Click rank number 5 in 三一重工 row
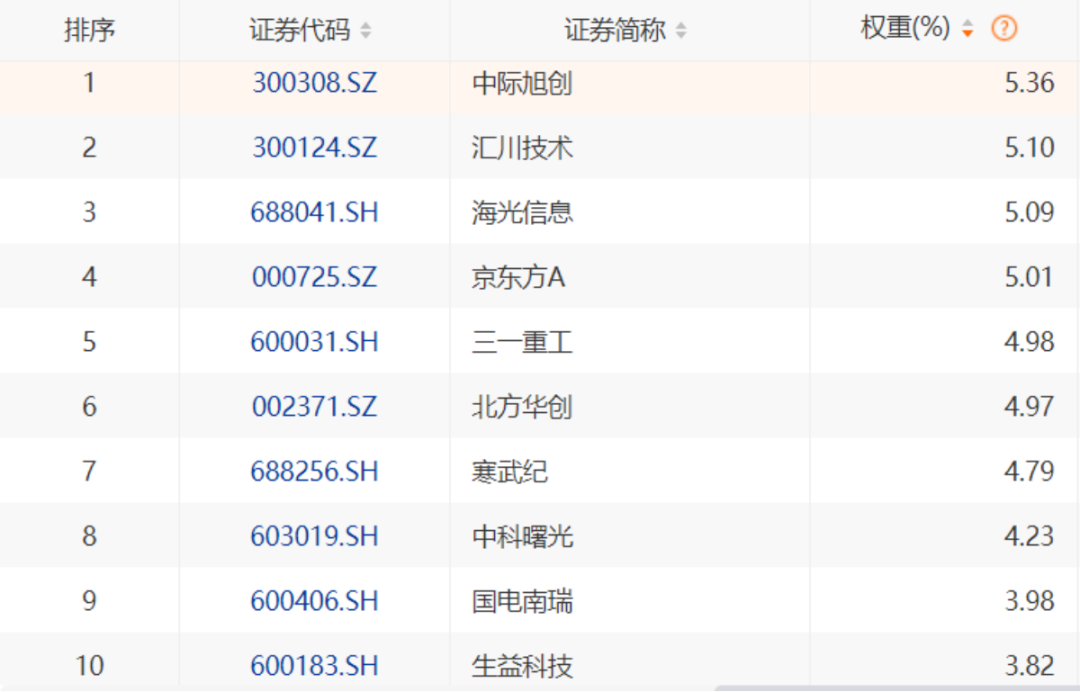The height and width of the screenshot is (692, 1080). point(89,342)
